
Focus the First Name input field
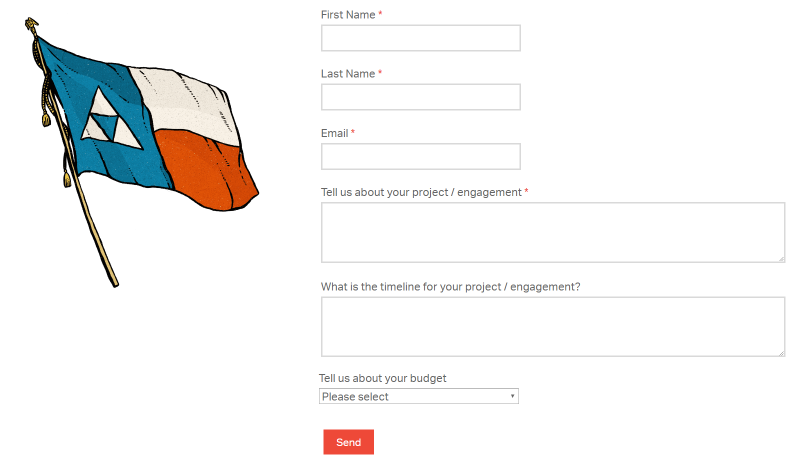421,38
